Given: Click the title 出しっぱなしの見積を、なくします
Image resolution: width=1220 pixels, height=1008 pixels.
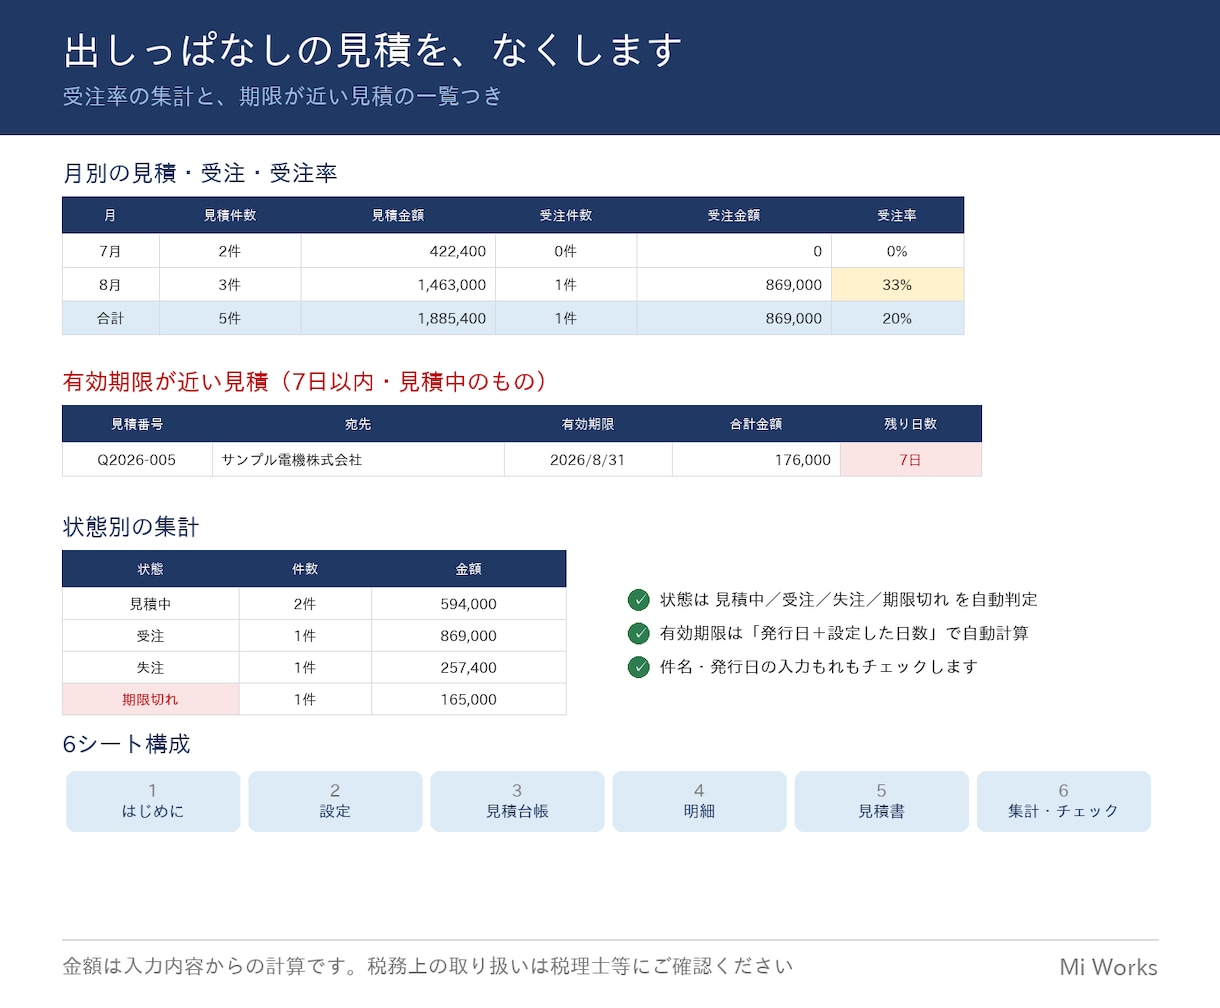Looking at the screenshot, I should coord(372,50).
